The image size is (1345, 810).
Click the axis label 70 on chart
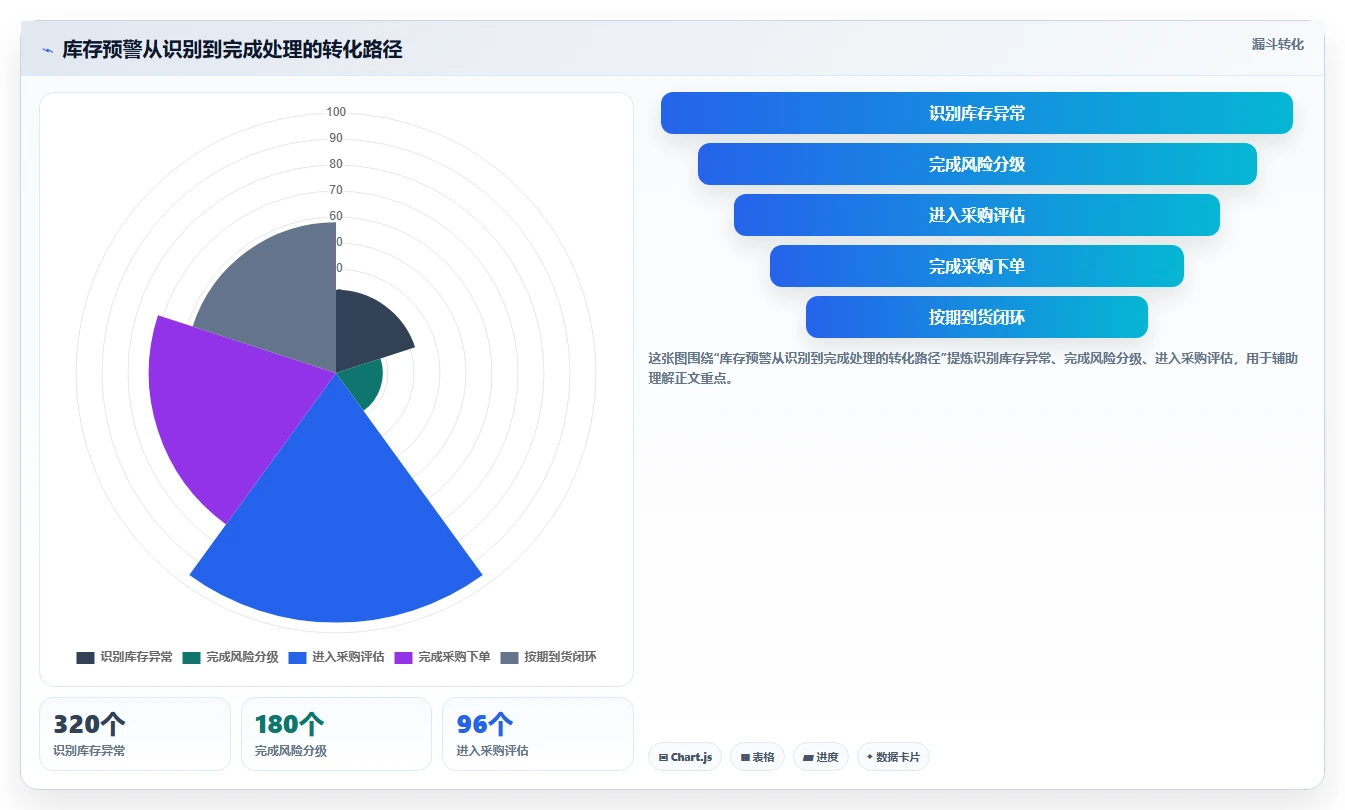point(336,190)
